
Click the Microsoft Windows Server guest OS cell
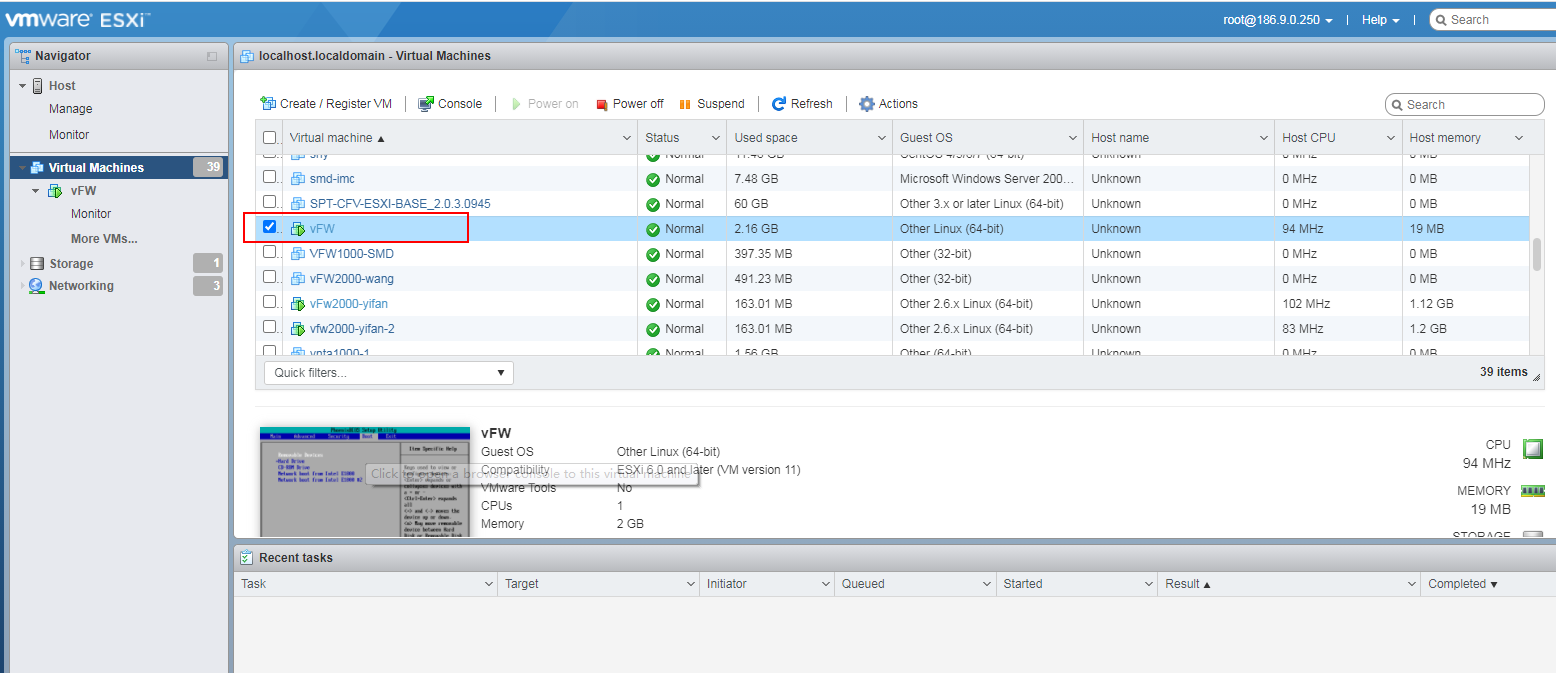click(987, 179)
